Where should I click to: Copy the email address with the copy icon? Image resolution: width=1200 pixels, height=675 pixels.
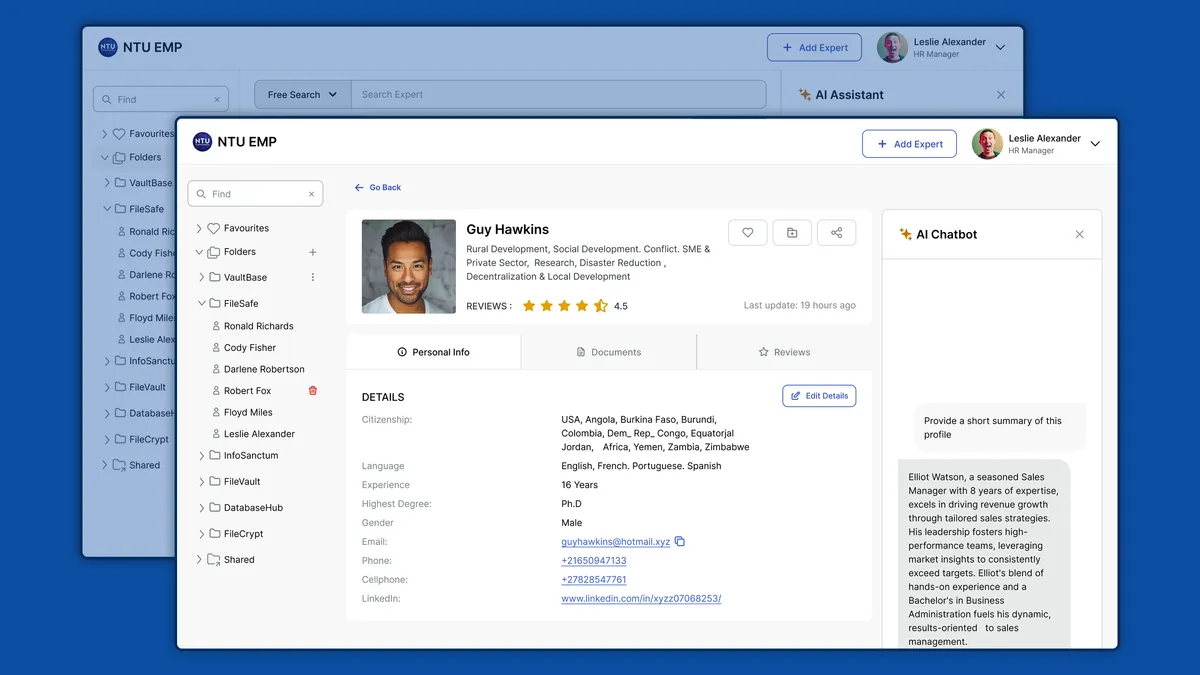tap(680, 542)
